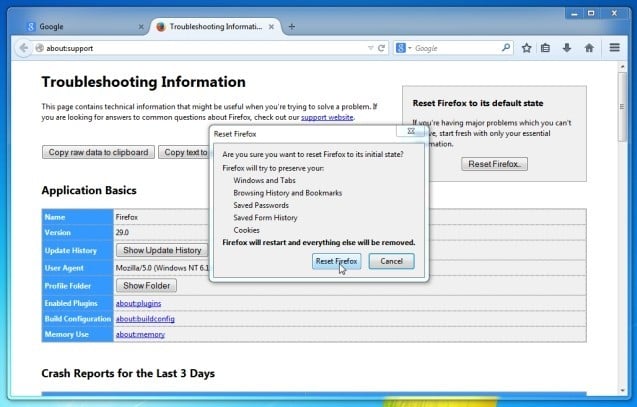Reload the page with refresh icon
The width and height of the screenshot is (637, 407).
point(382,47)
